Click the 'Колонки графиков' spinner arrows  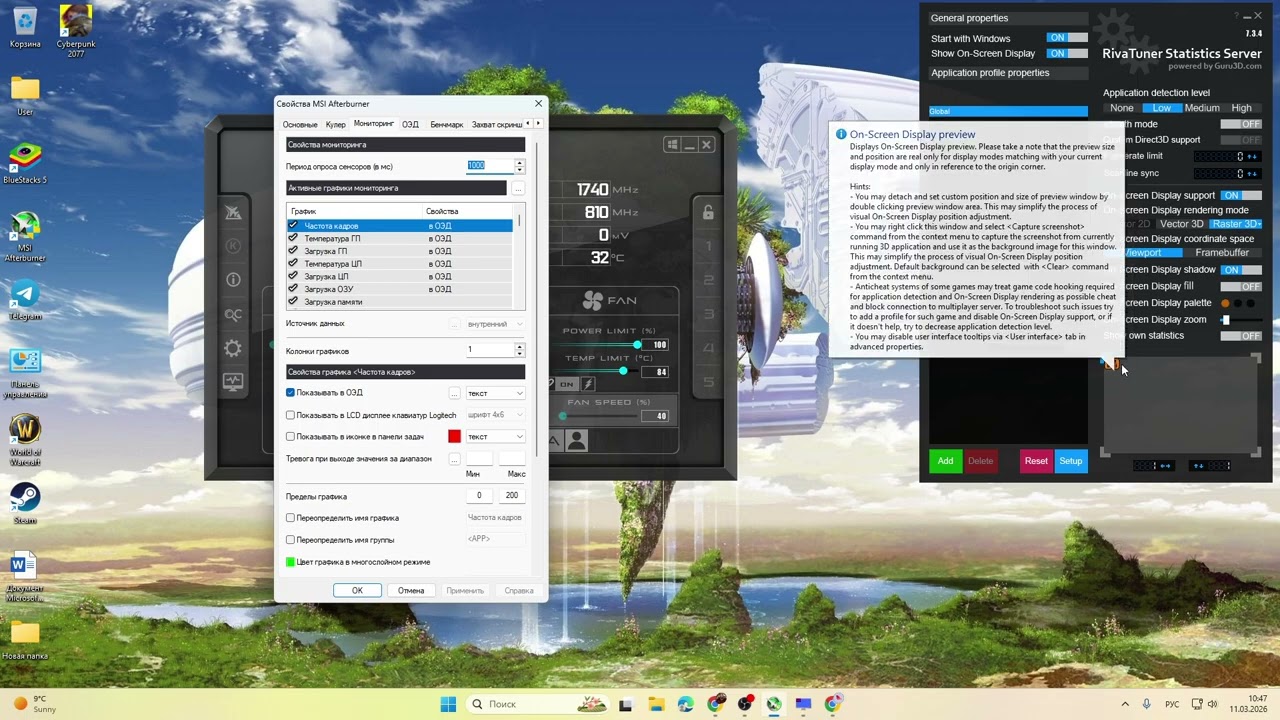[x=519, y=351]
